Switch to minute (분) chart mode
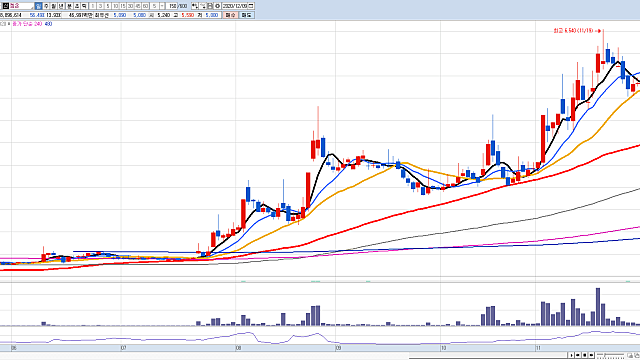This screenshot has width=640, height=360. tap(69, 6)
